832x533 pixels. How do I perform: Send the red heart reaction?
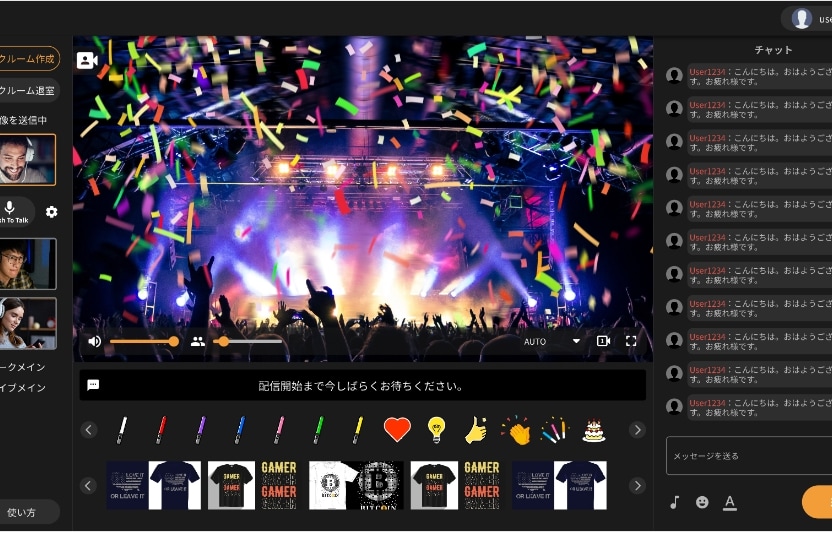click(x=397, y=429)
